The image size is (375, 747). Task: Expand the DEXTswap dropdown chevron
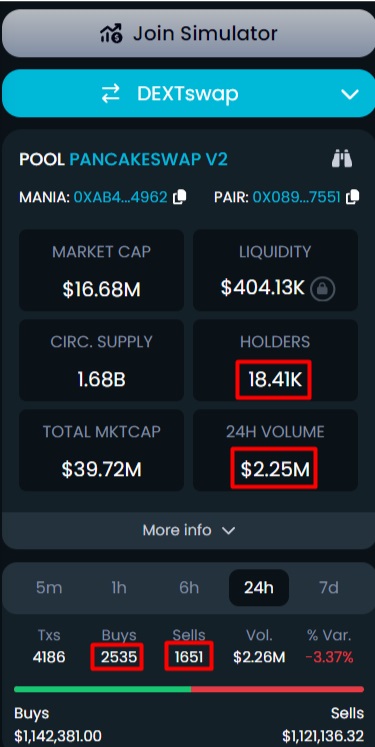[x=350, y=94]
